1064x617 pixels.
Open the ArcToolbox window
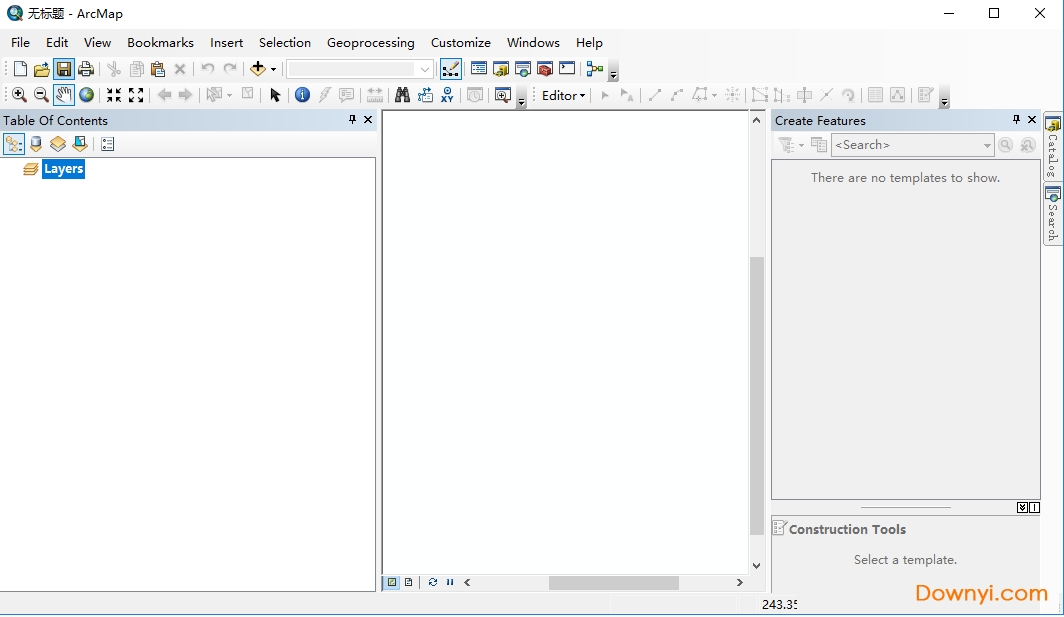point(545,68)
